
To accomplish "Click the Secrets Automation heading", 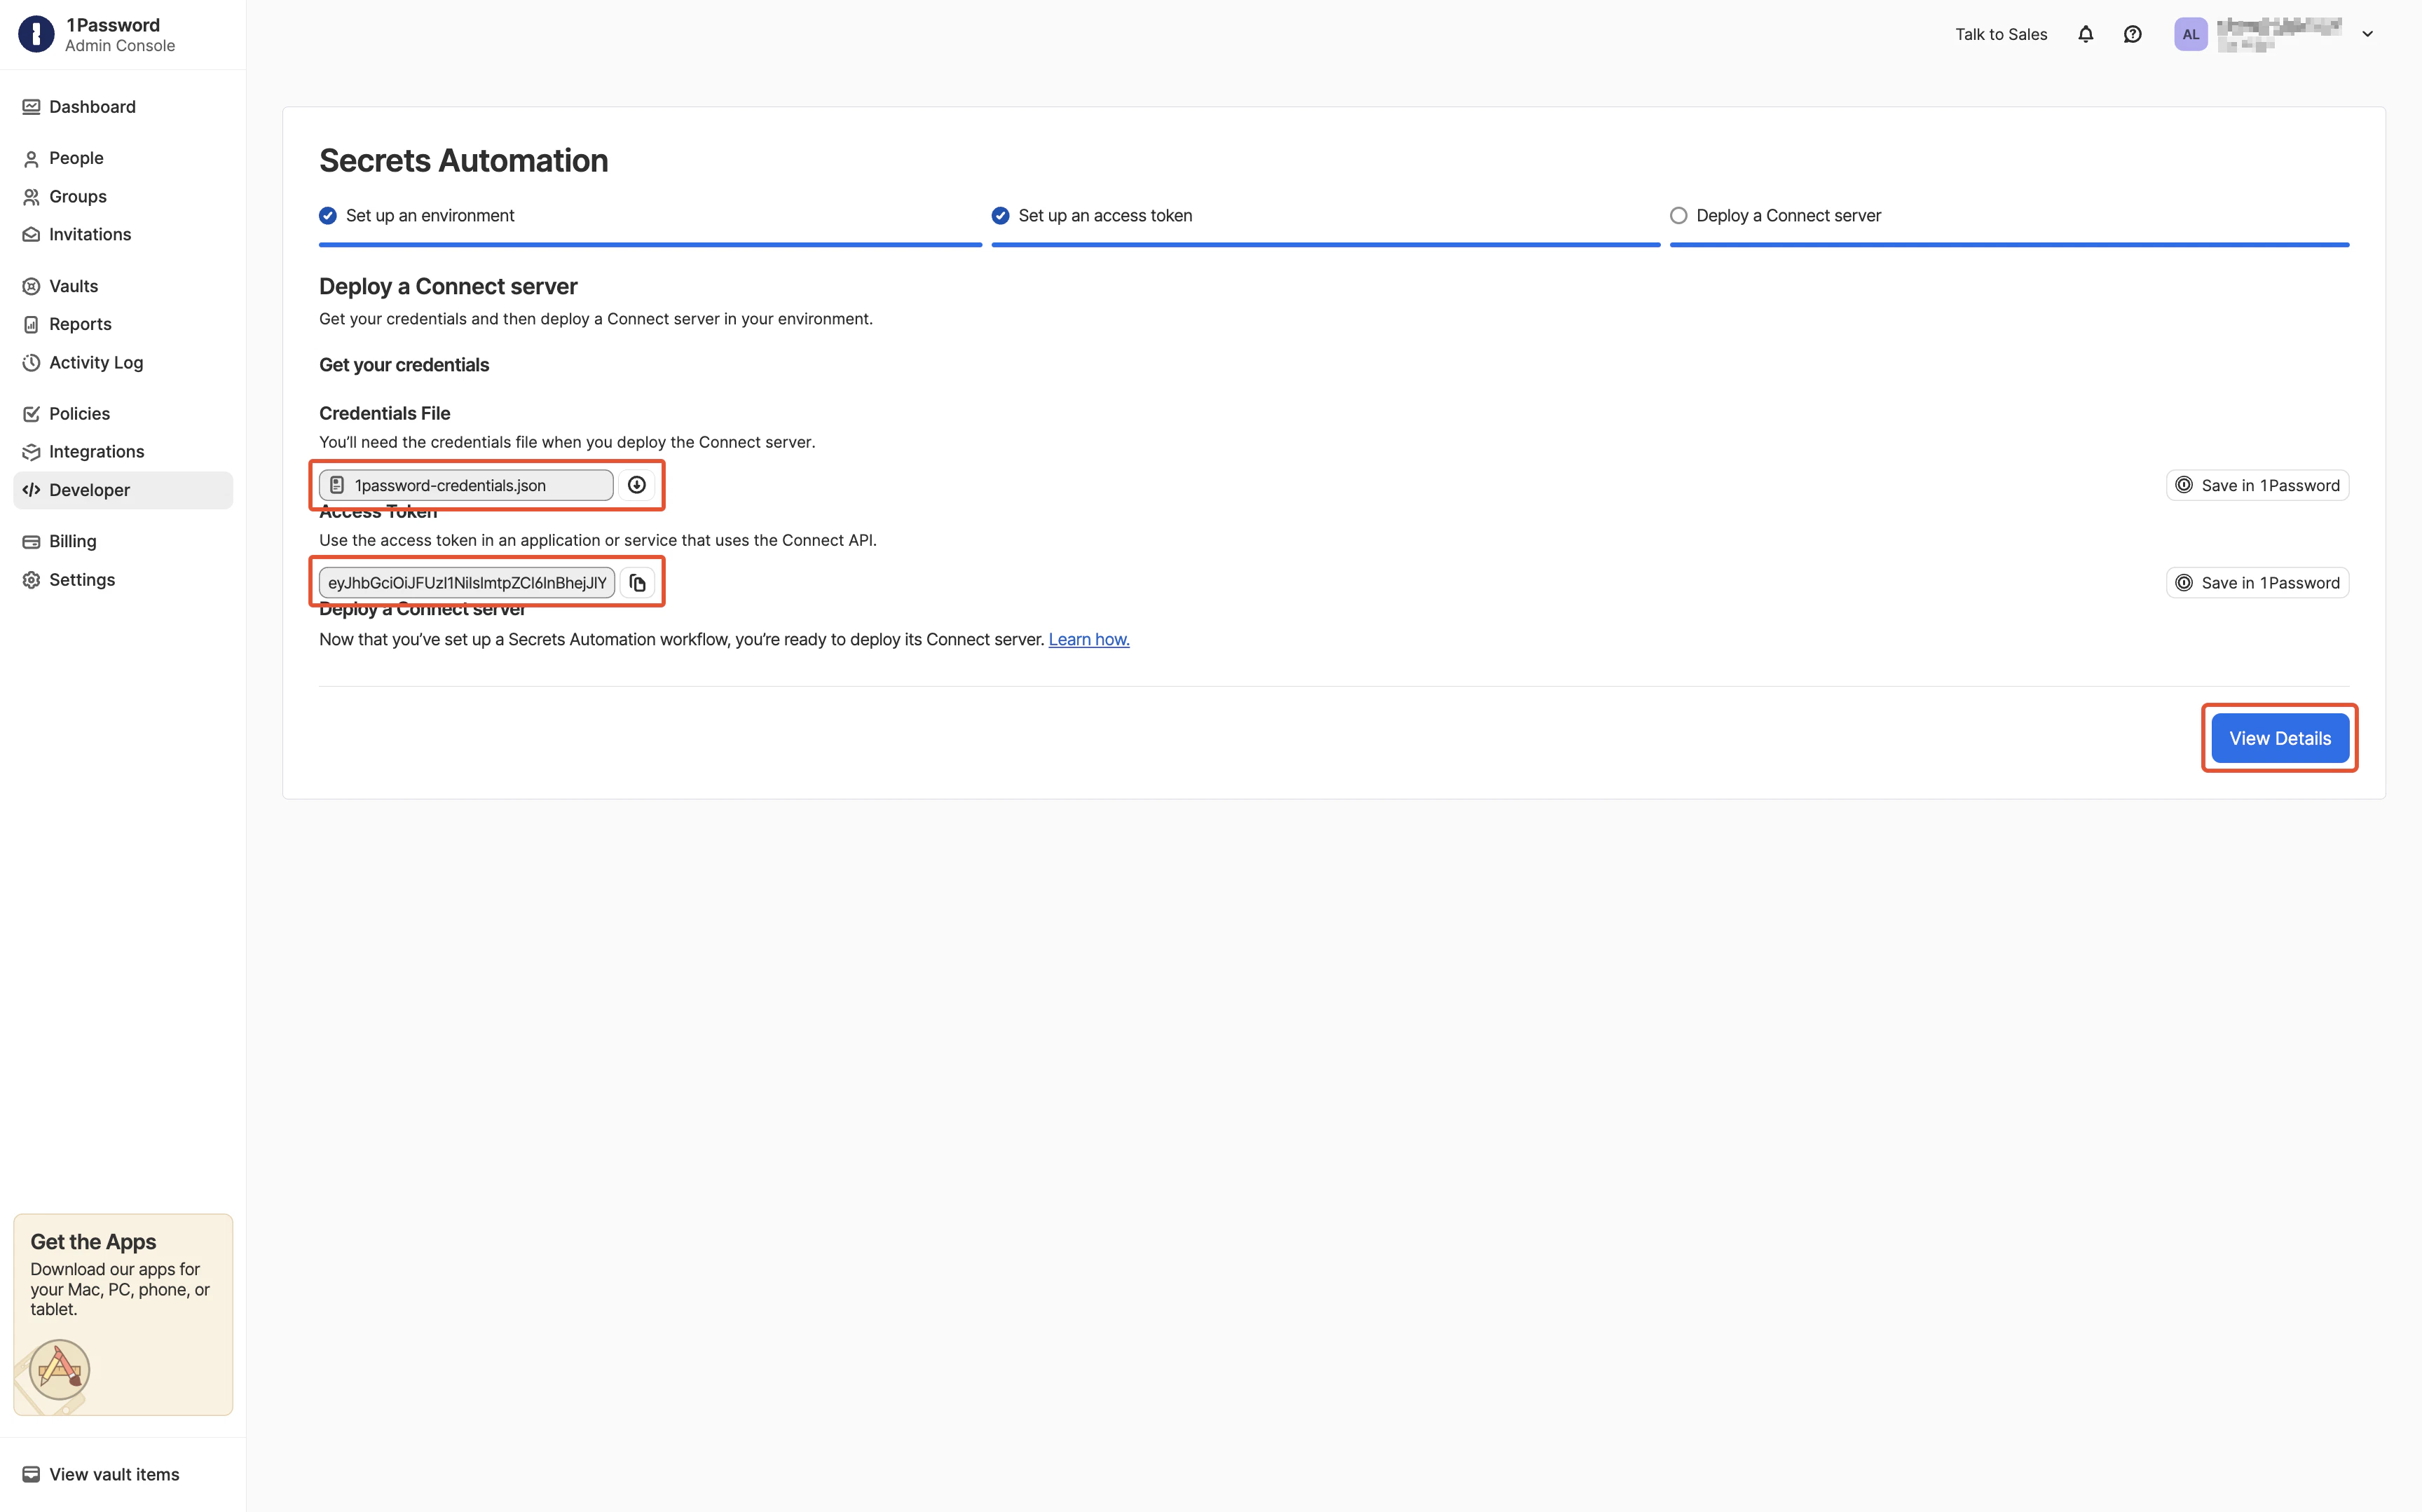I will click(464, 160).
